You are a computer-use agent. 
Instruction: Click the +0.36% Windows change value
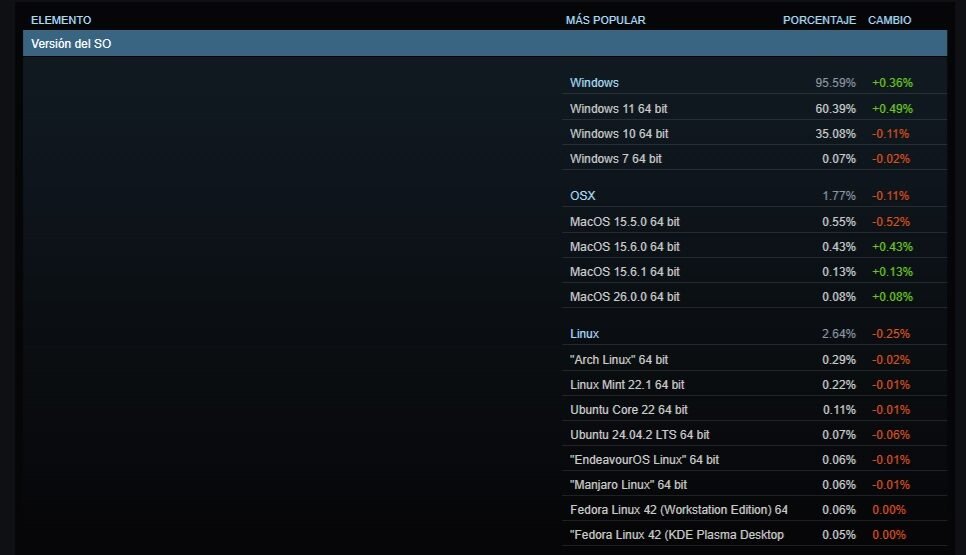point(893,83)
